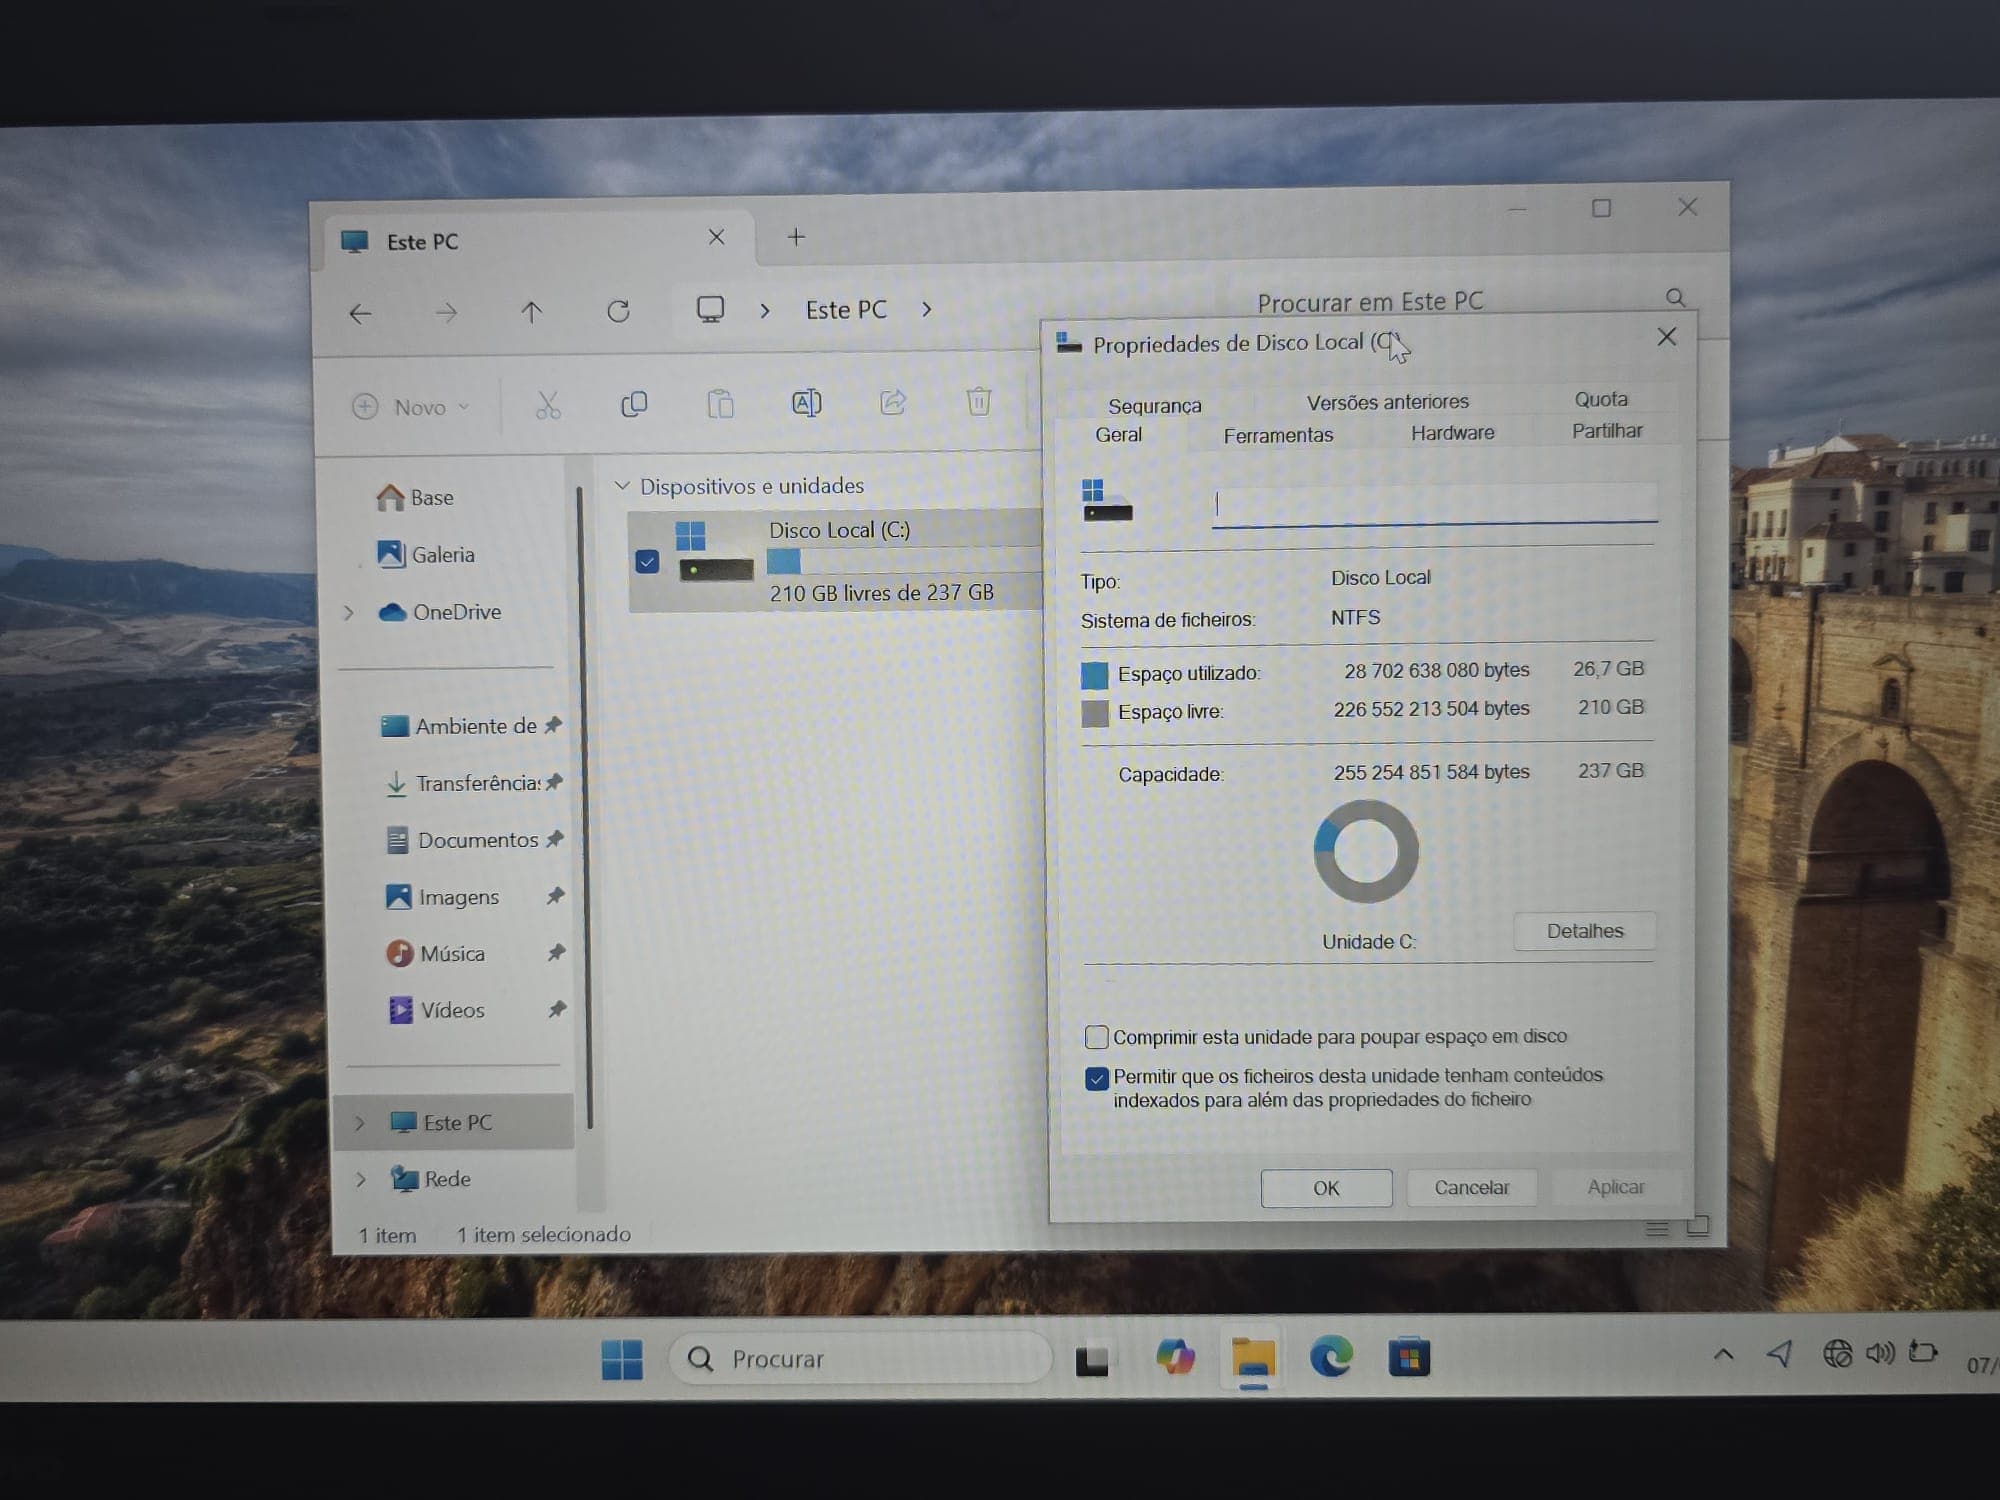
Task: Expand Este PC in navigation pane
Action: (360, 1123)
